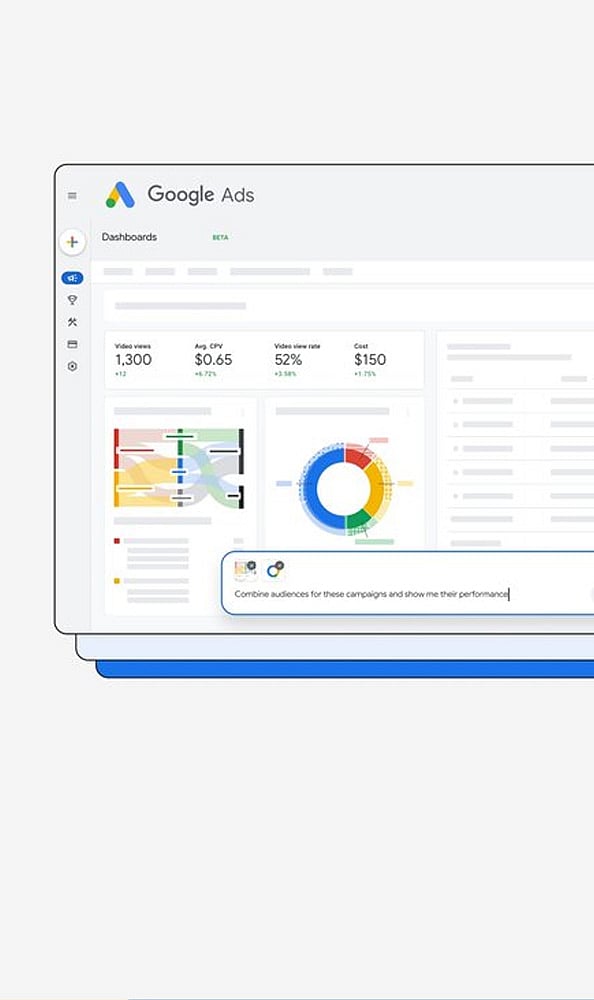Click the red segment of donut chart
The width and height of the screenshot is (594, 1000).
357,457
